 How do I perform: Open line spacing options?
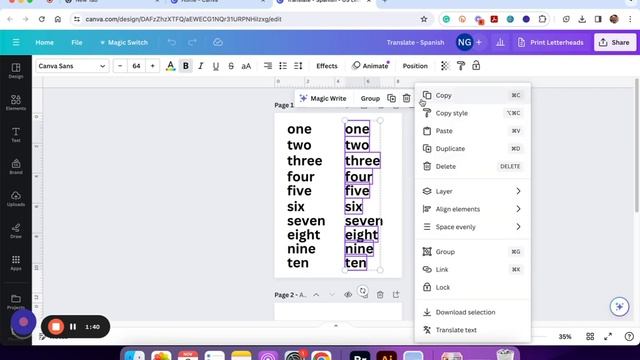[298, 66]
